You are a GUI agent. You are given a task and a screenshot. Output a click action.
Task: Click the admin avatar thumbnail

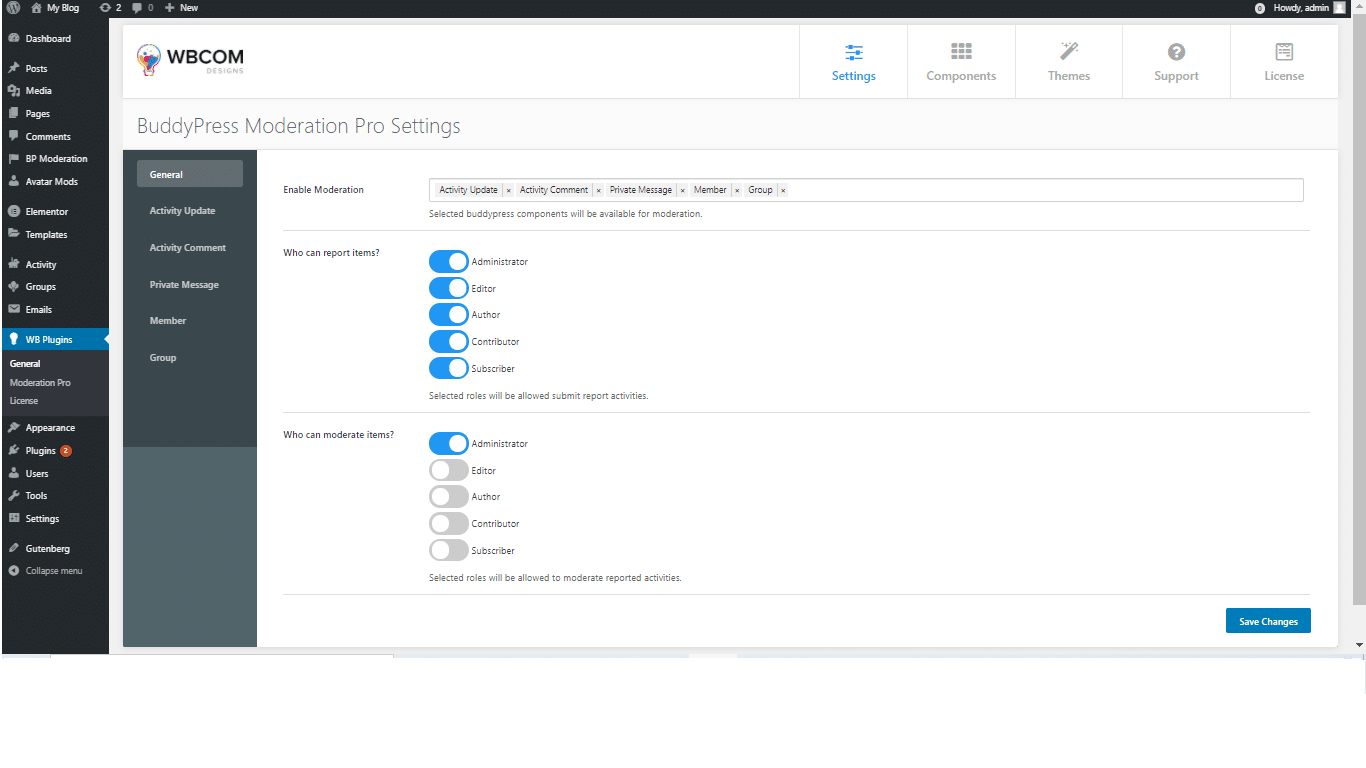click(x=1340, y=7)
